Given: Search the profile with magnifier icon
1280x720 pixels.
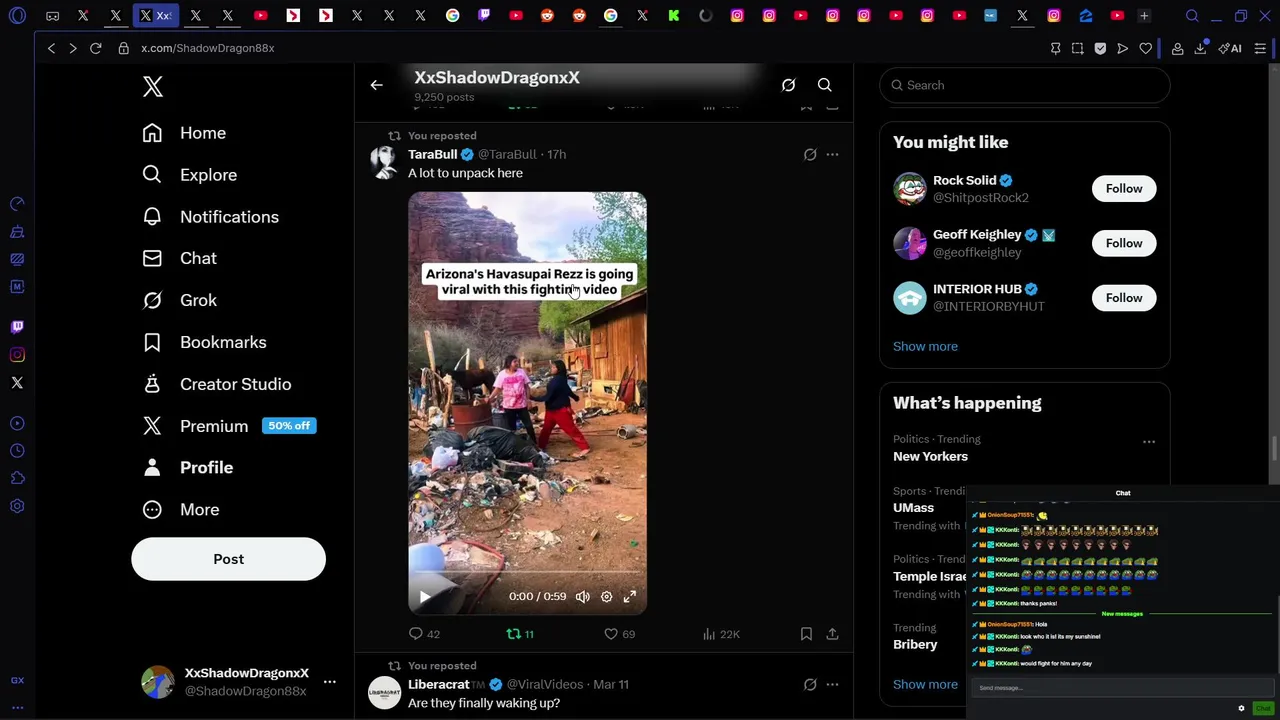Looking at the screenshot, I should pos(825,86).
